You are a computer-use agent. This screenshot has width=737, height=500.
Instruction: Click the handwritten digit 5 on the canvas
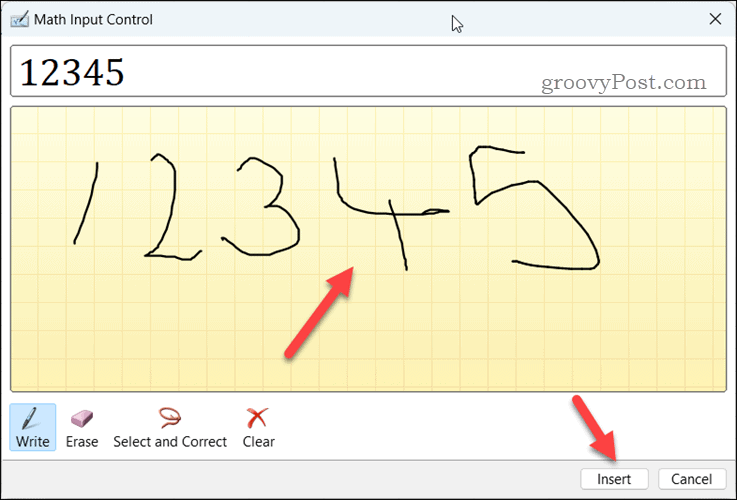click(x=534, y=208)
